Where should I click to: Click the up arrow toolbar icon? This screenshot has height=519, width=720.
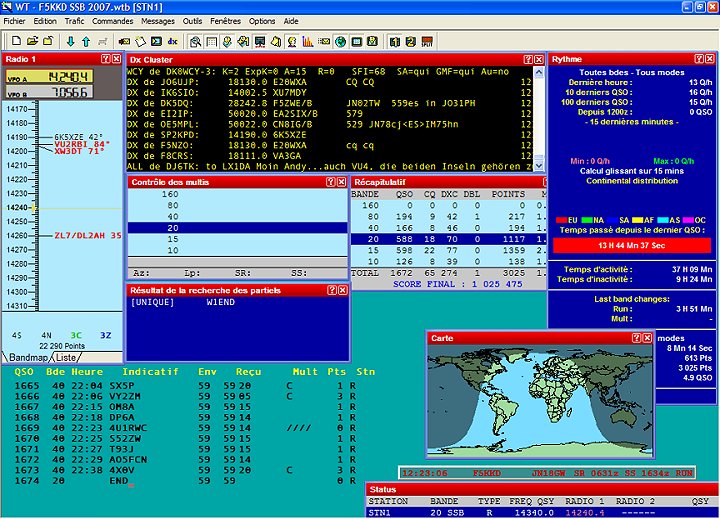(86, 41)
